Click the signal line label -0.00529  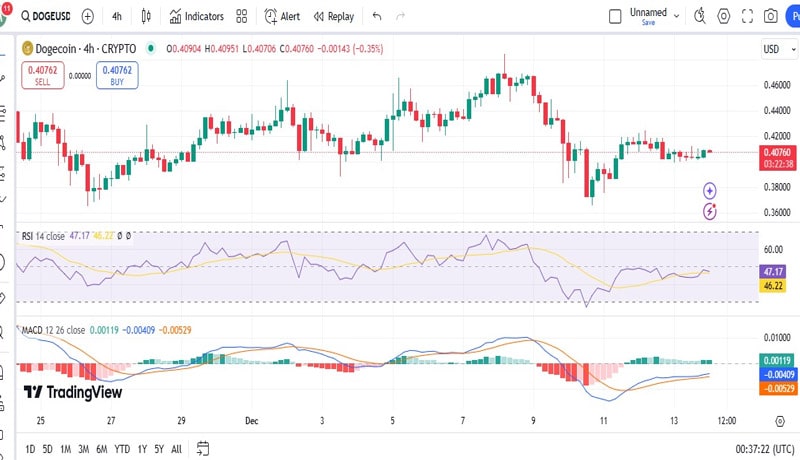tap(778, 388)
